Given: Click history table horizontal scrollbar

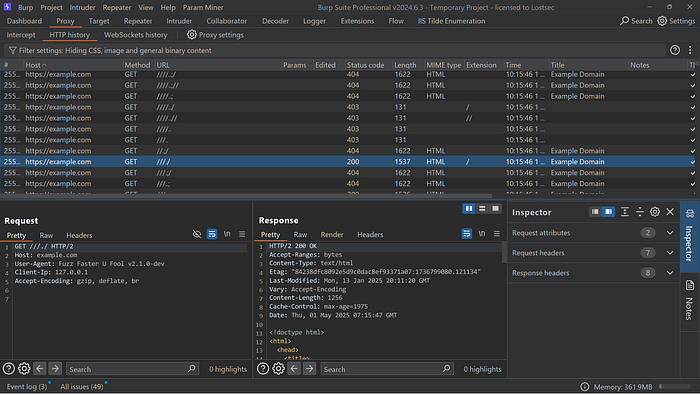Looking at the screenshot, I should pyautogui.click(x=246, y=196).
